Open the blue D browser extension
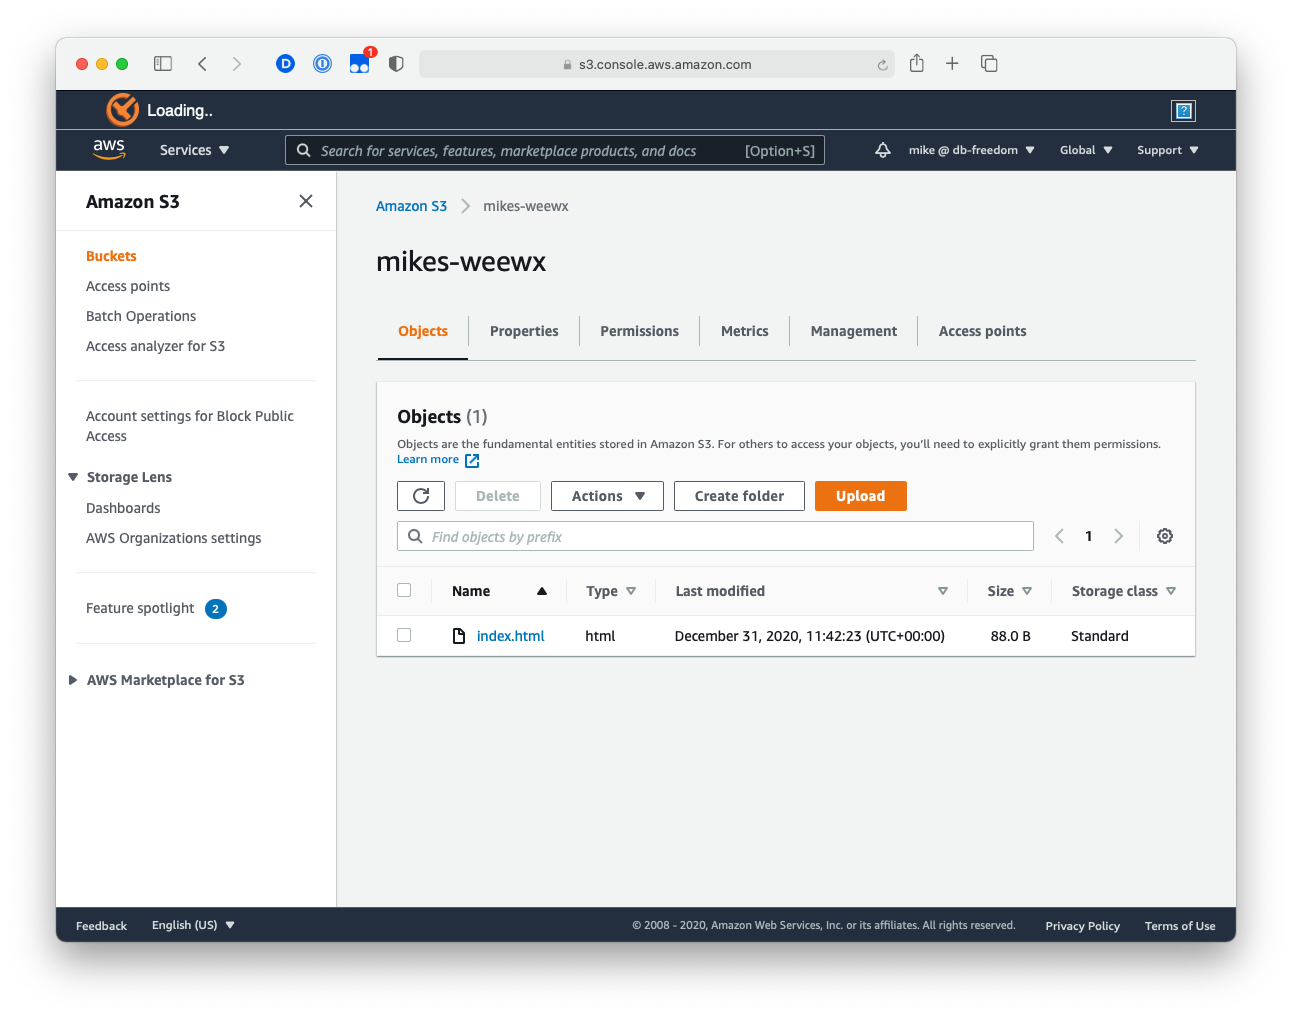The width and height of the screenshot is (1292, 1016). point(286,64)
